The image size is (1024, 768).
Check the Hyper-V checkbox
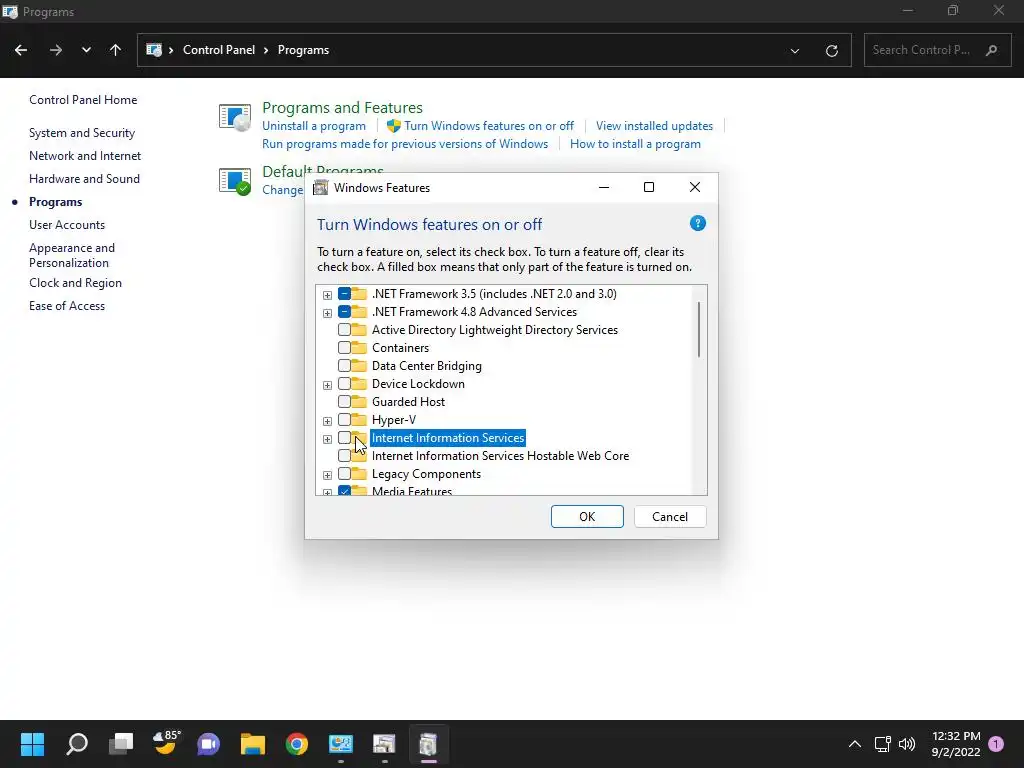coord(344,420)
